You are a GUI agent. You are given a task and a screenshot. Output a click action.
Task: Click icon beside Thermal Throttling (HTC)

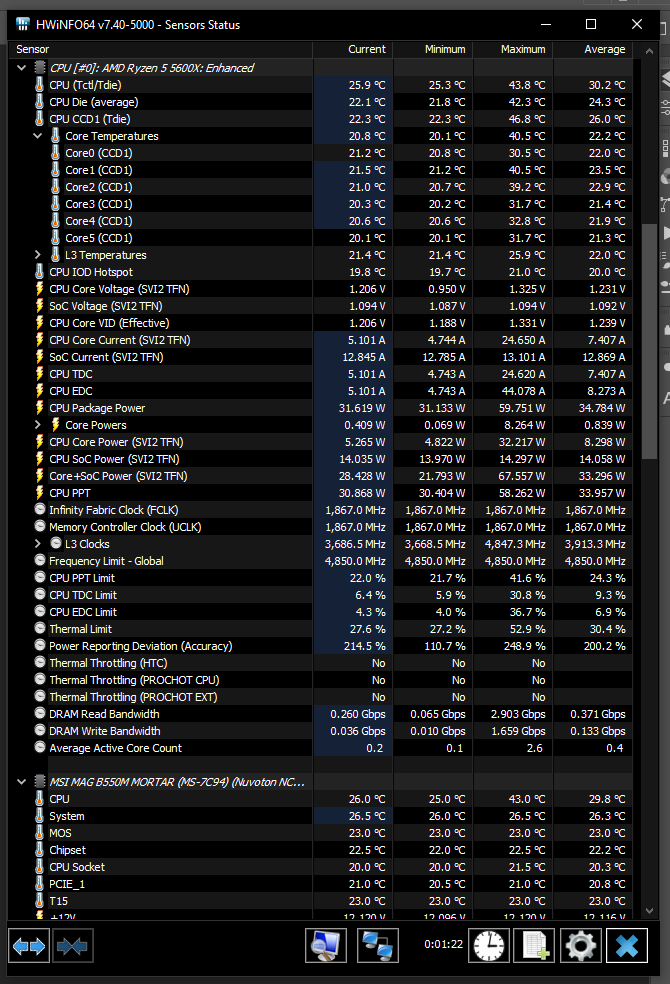(x=40, y=663)
